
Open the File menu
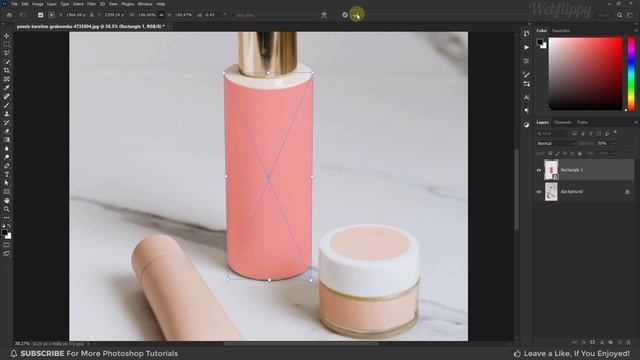[x=14, y=4]
